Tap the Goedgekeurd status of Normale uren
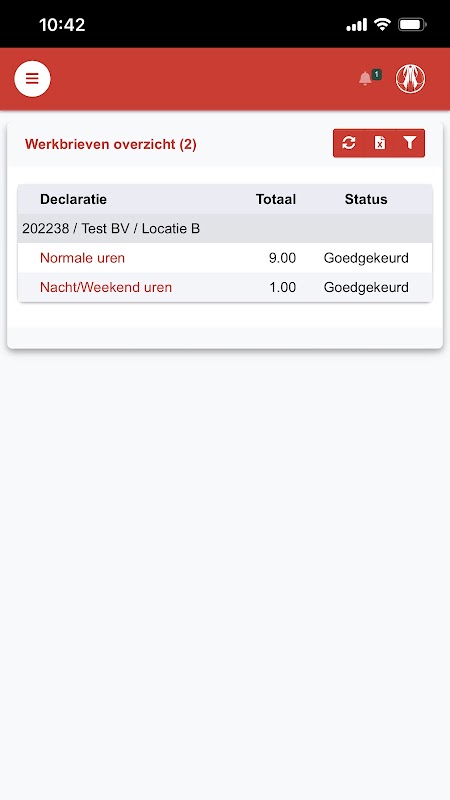450x800 pixels. click(366, 258)
